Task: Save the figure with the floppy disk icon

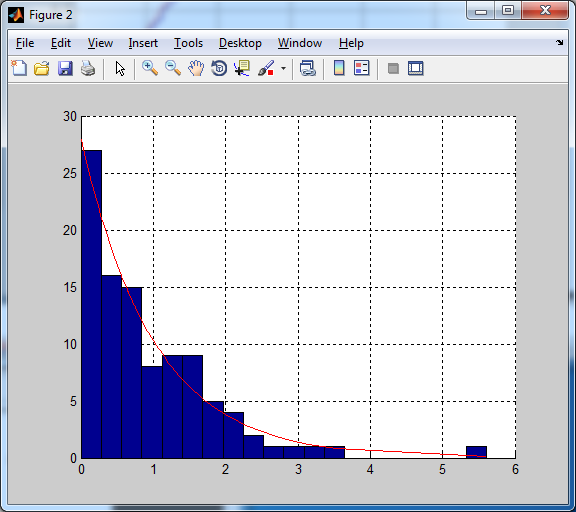Action: [65, 68]
